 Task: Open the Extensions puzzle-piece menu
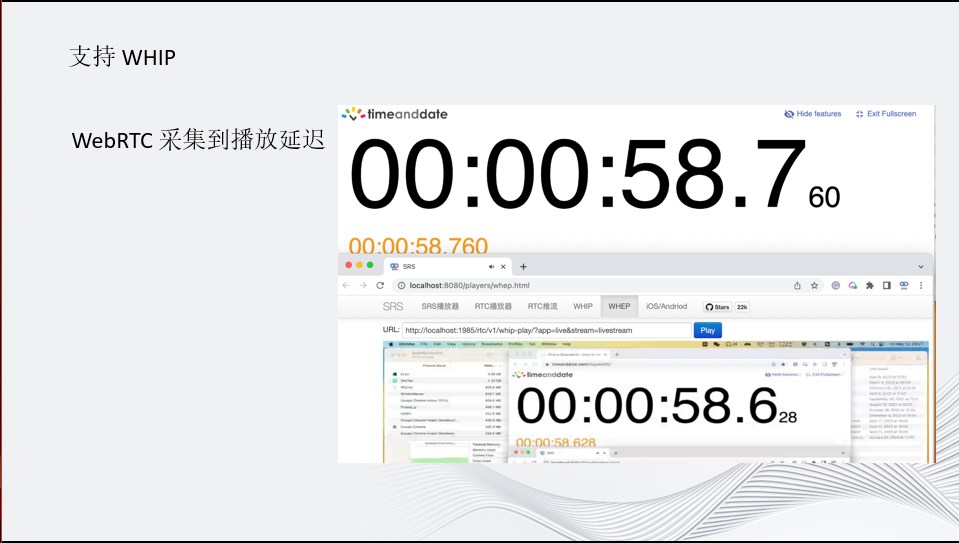pos(870,286)
